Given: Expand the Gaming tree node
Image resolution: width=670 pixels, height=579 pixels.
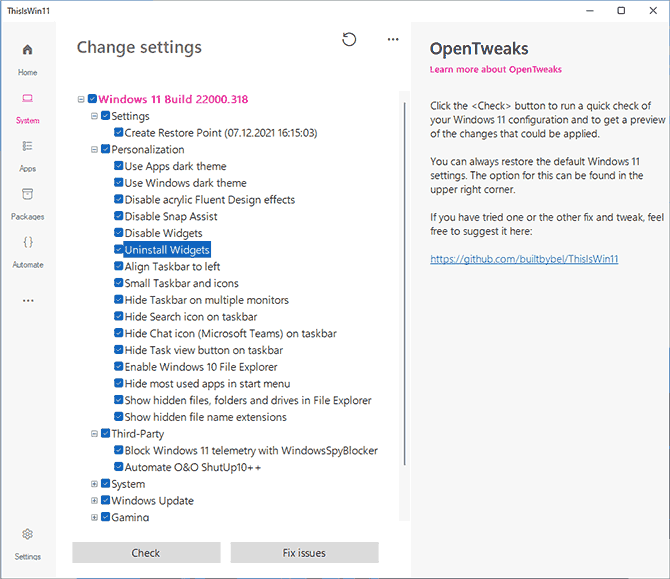Looking at the screenshot, I should point(94,517).
